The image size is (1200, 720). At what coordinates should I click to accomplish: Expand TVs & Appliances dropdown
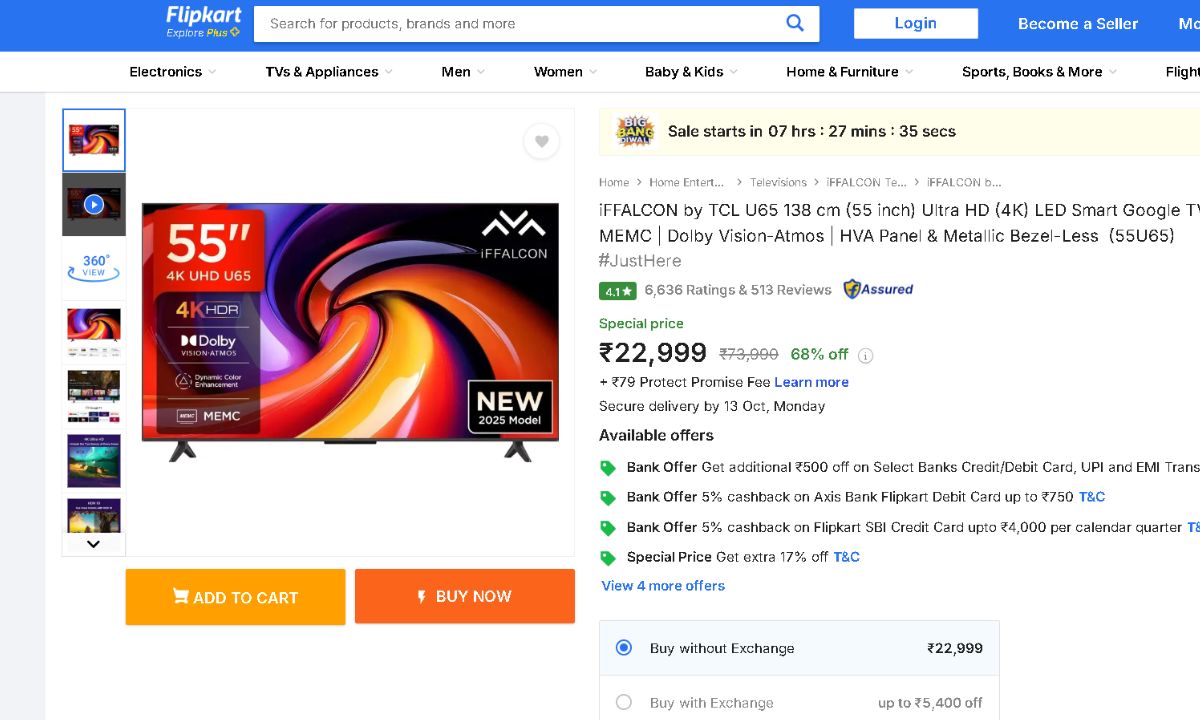329,72
